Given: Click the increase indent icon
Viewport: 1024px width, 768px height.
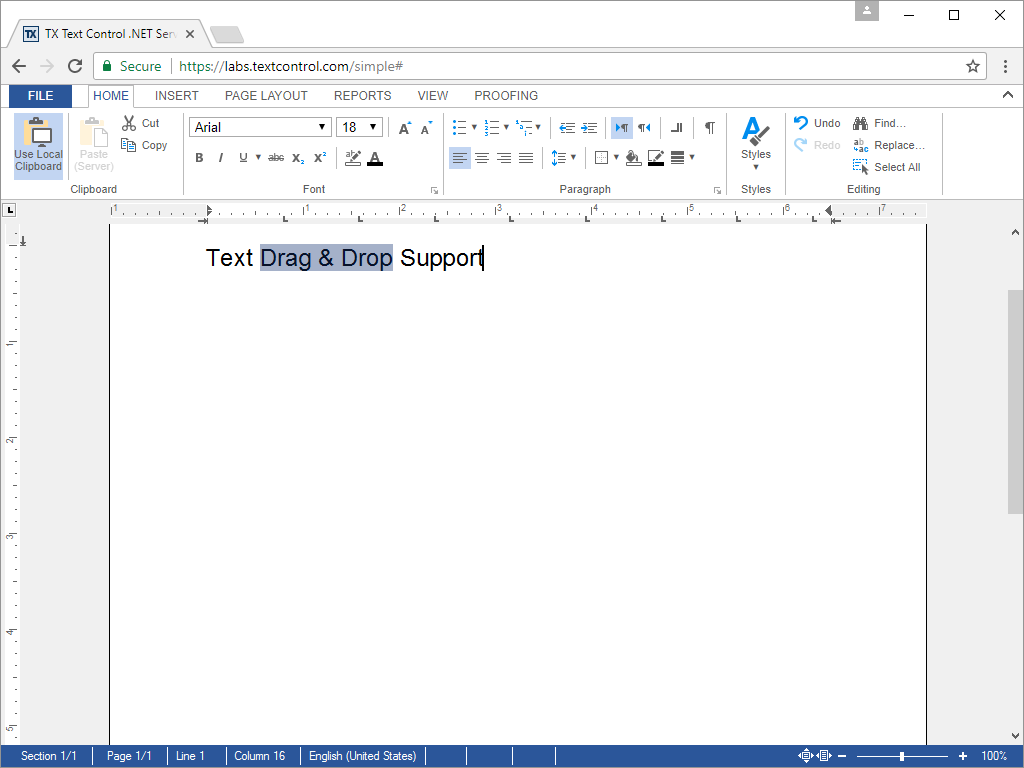Looking at the screenshot, I should pyautogui.click(x=589, y=128).
